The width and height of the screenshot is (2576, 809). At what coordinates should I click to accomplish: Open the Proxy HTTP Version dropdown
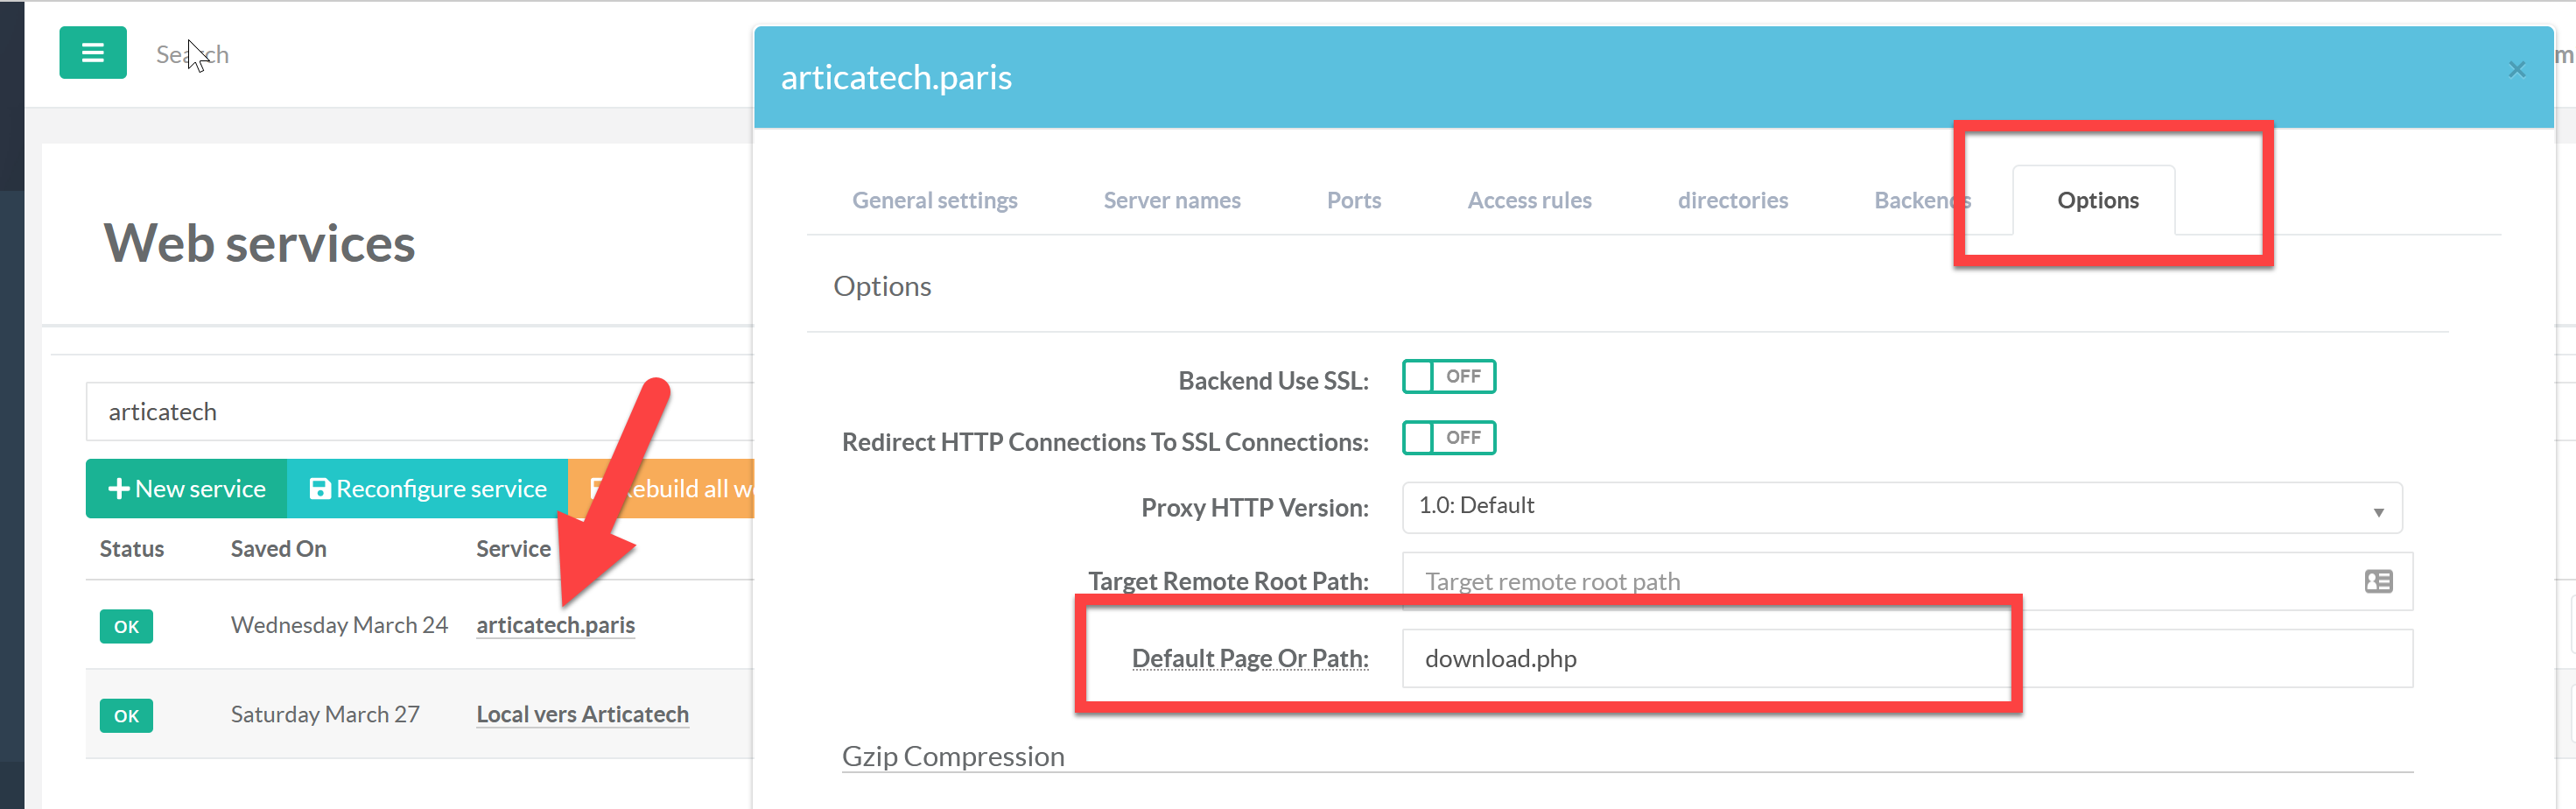[1900, 507]
